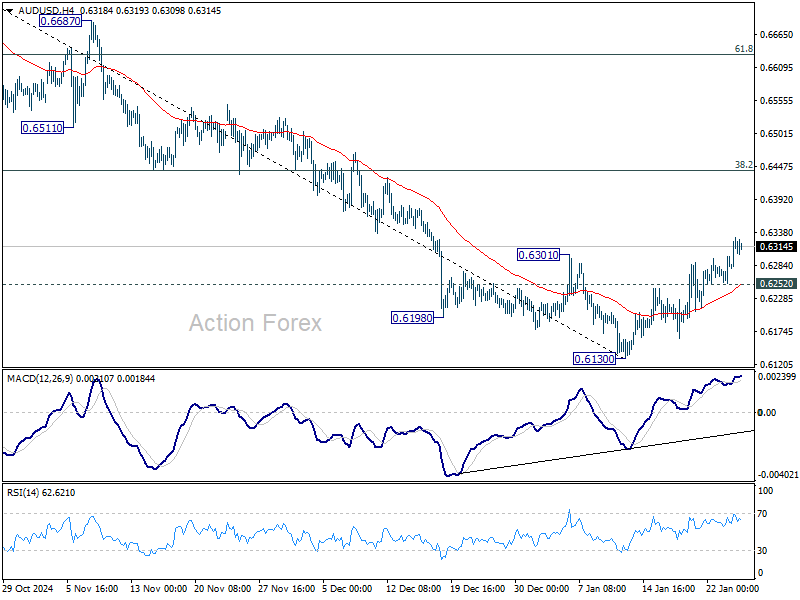
Task: Click the 0.61205 price axis value
Action: tap(777, 364)
